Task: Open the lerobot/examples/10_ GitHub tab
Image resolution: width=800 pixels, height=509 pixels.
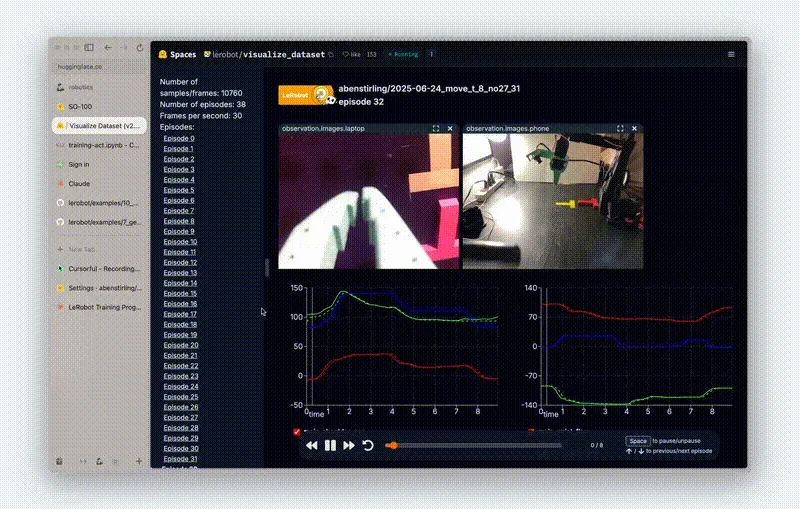Action: click(x=99, y=203)
